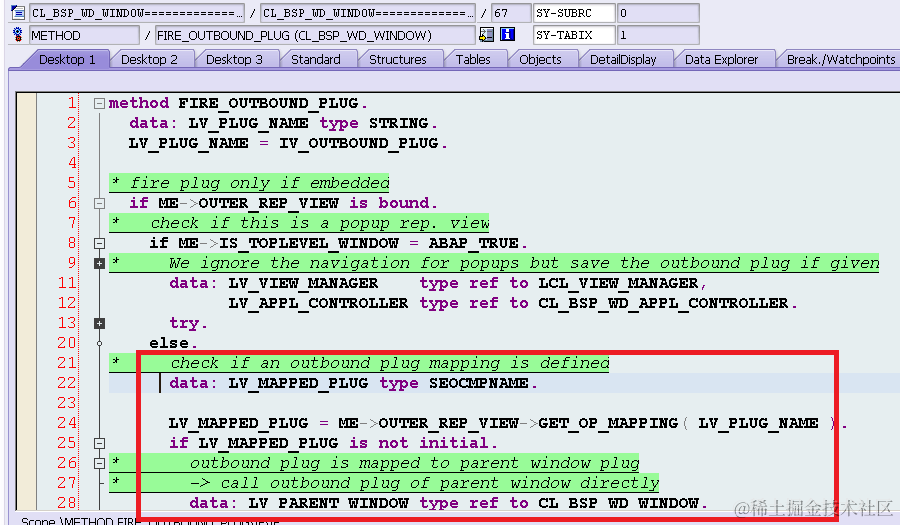Click the SY-TABIX value field showing 1

click(658, 35)
